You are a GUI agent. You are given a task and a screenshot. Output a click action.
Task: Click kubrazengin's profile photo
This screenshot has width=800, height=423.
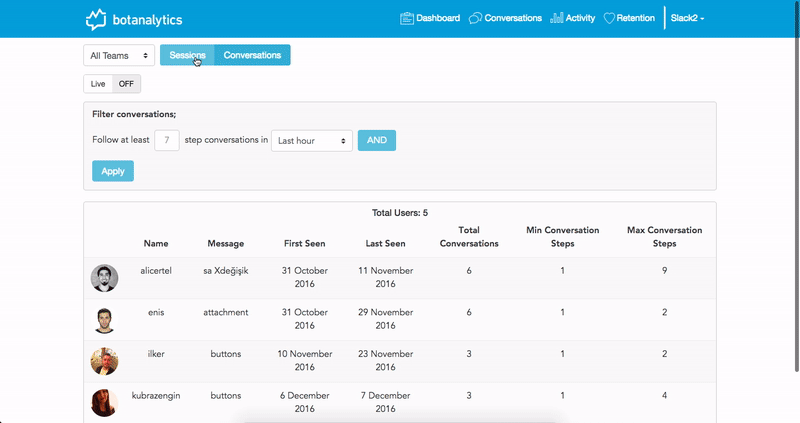105,403
